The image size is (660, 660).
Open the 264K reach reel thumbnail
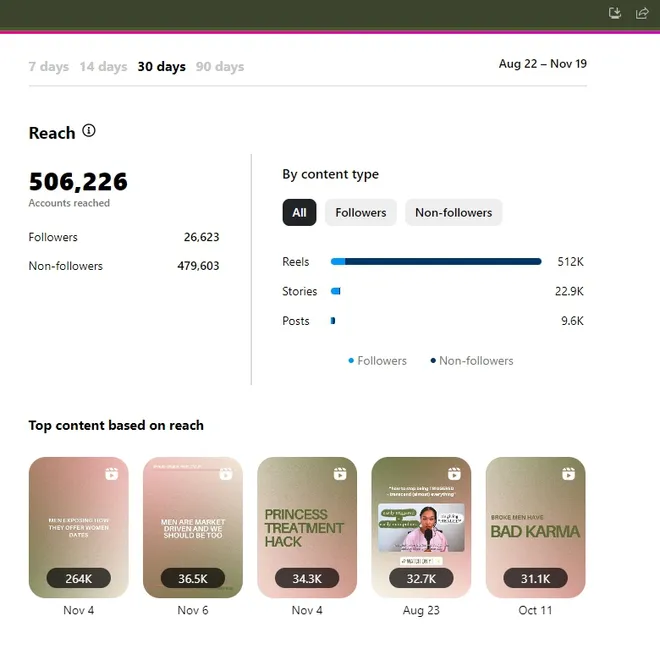pos(79,527)
